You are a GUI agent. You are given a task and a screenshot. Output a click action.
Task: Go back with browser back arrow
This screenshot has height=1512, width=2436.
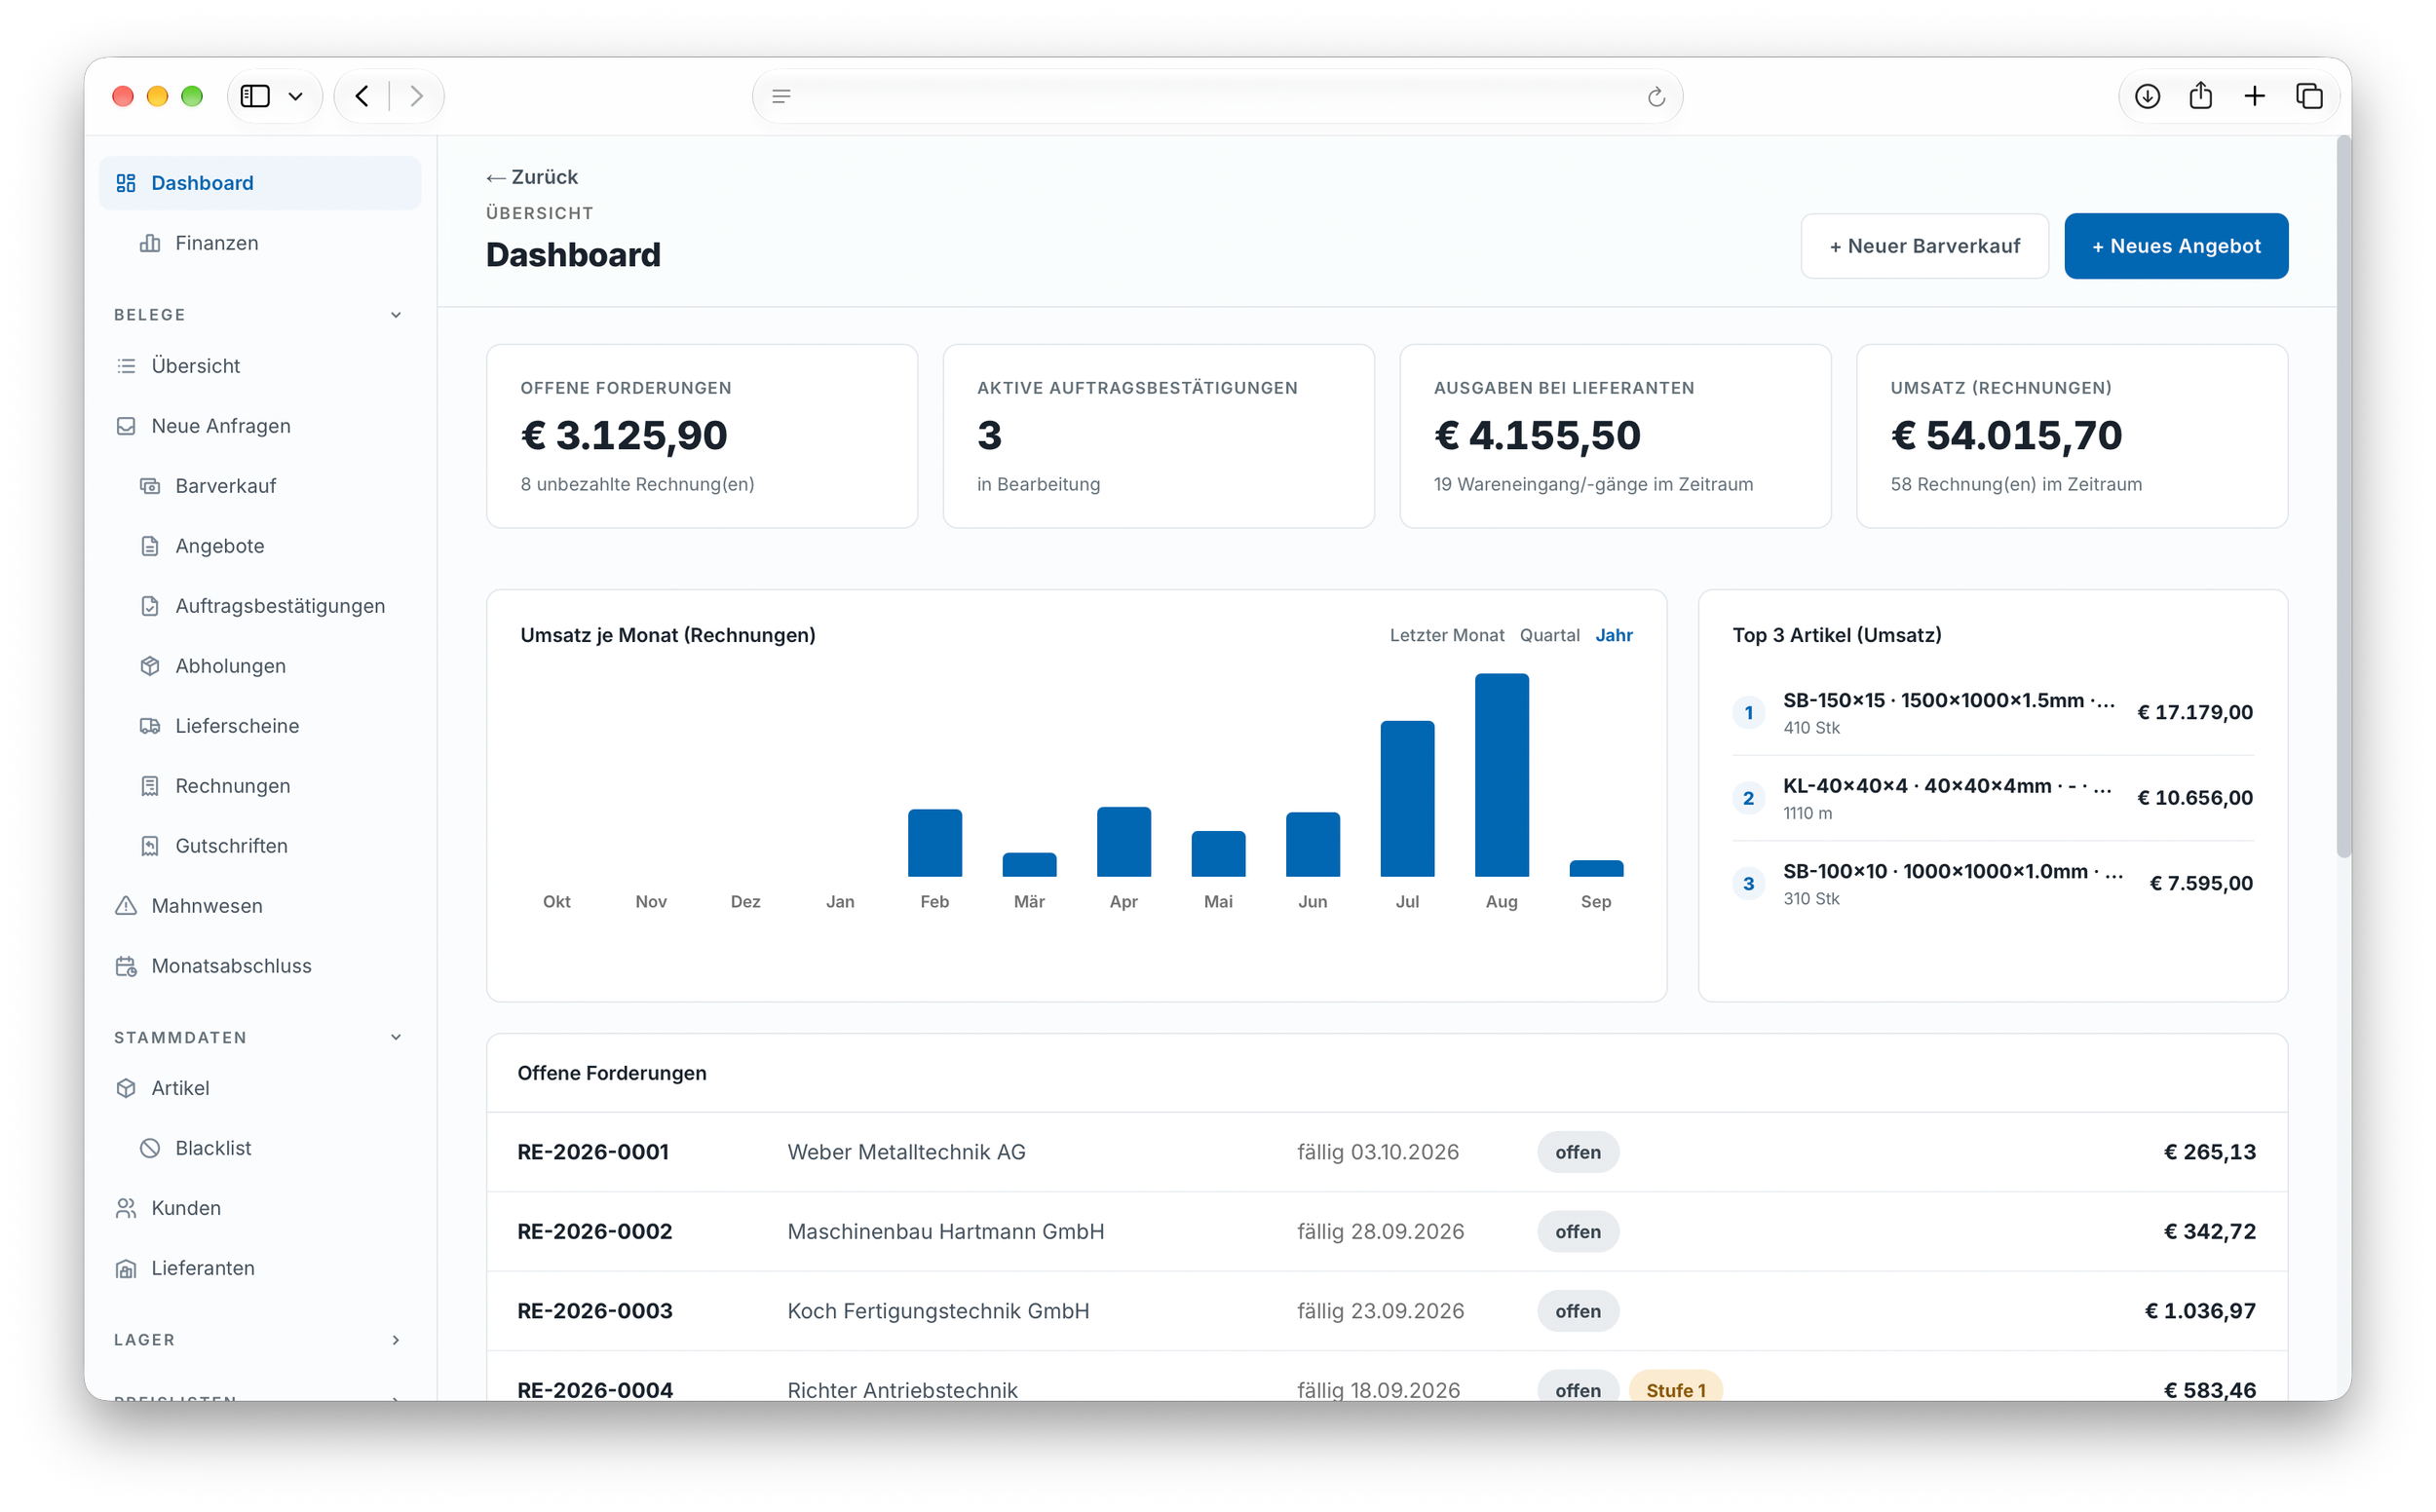point(362,96)
